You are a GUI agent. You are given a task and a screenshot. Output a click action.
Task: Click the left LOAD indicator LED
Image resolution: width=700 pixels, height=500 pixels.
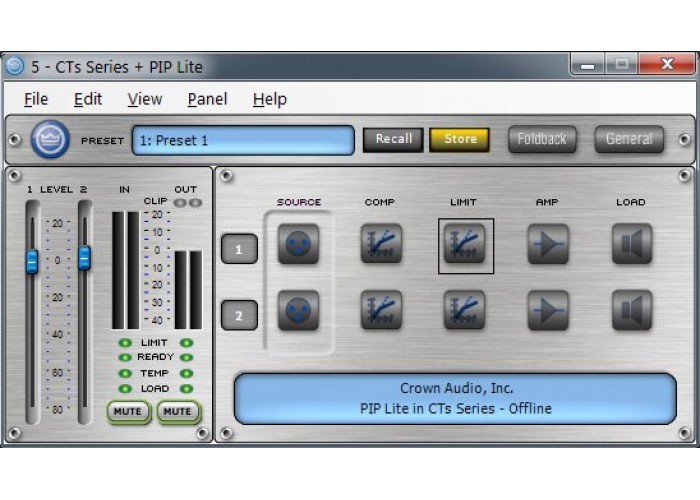125,389
